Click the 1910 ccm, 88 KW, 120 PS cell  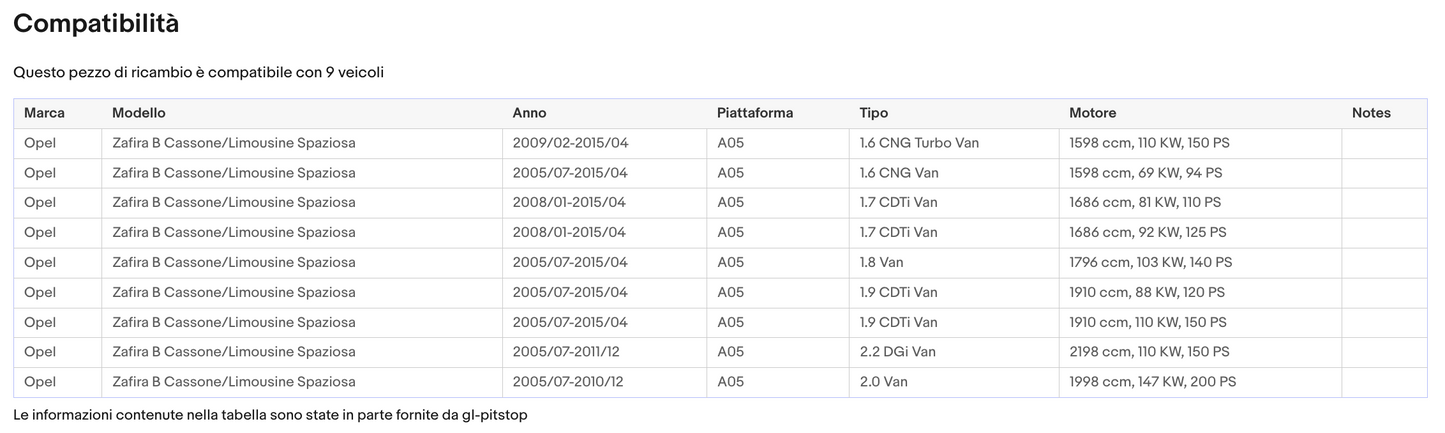[x=1147, y=292]
